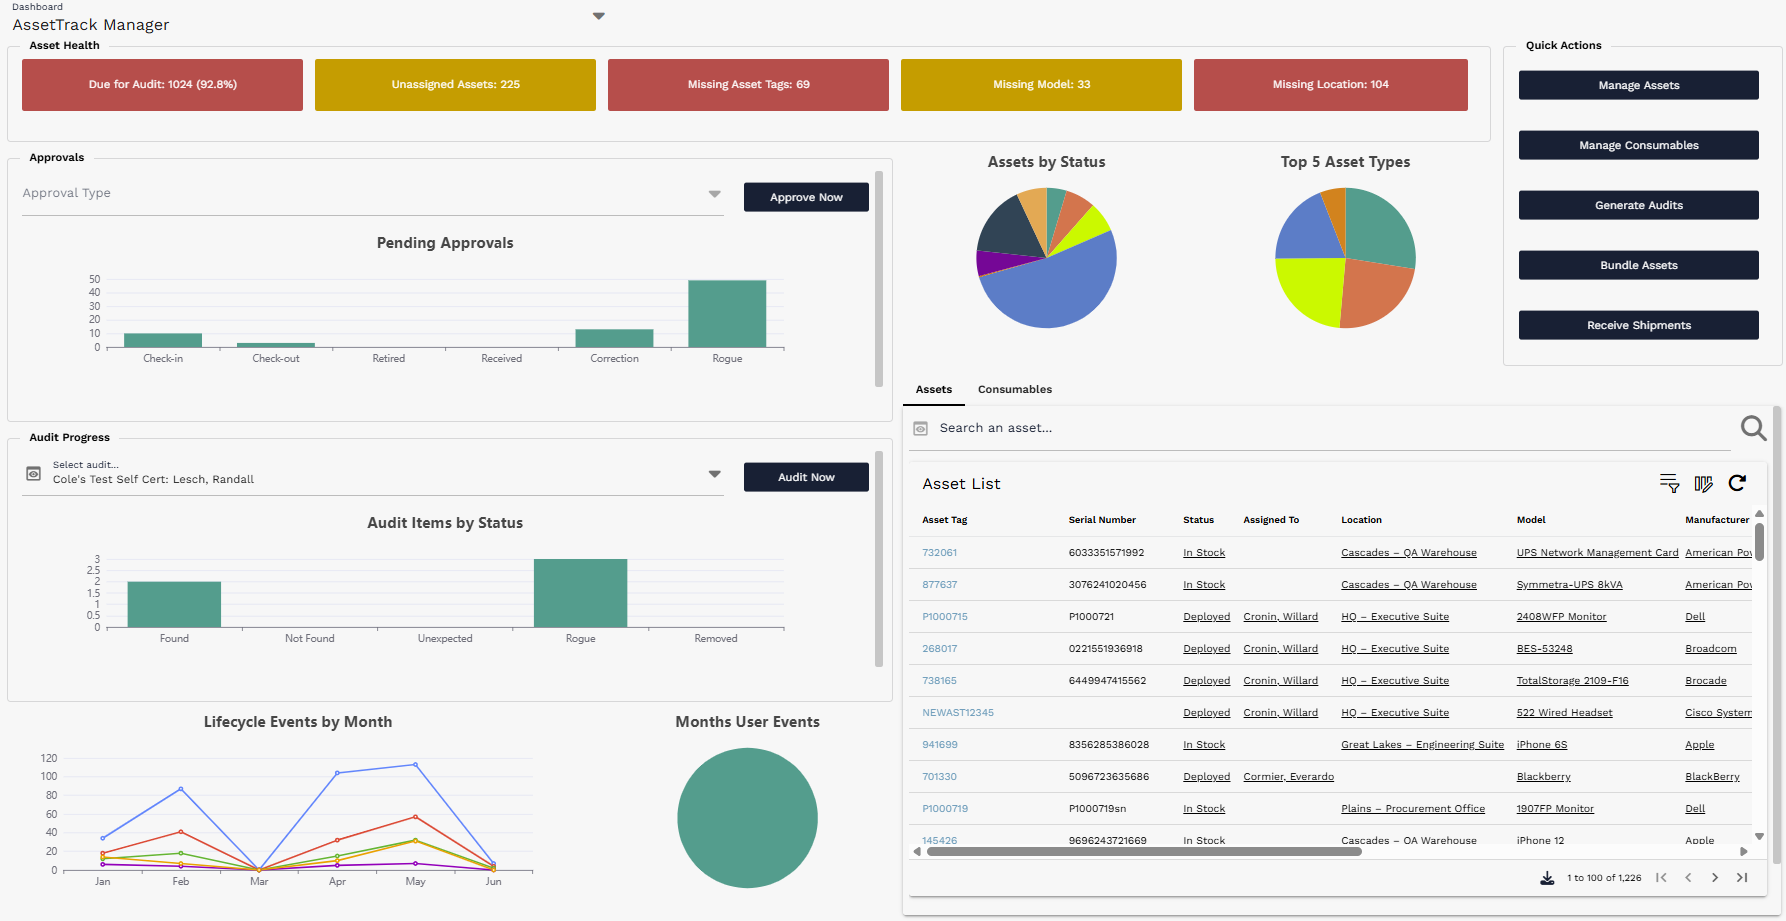
Task: Click the audit select eye icon
Action: pos(33,473)
